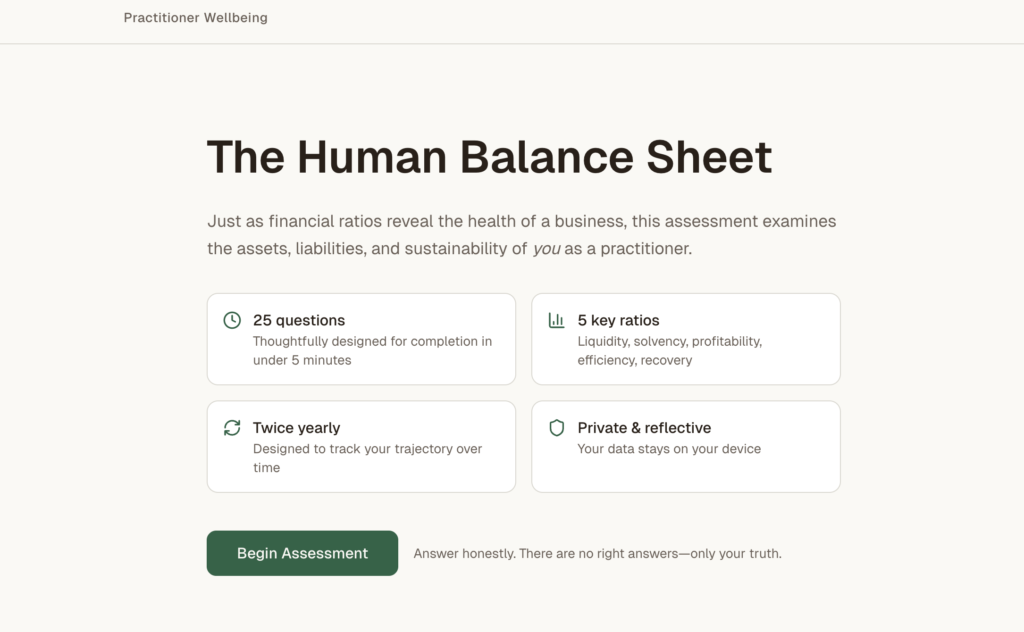Click the clock icon beside 25 questions
Viewport: 1024px width, 632px height.
(232, 320)
